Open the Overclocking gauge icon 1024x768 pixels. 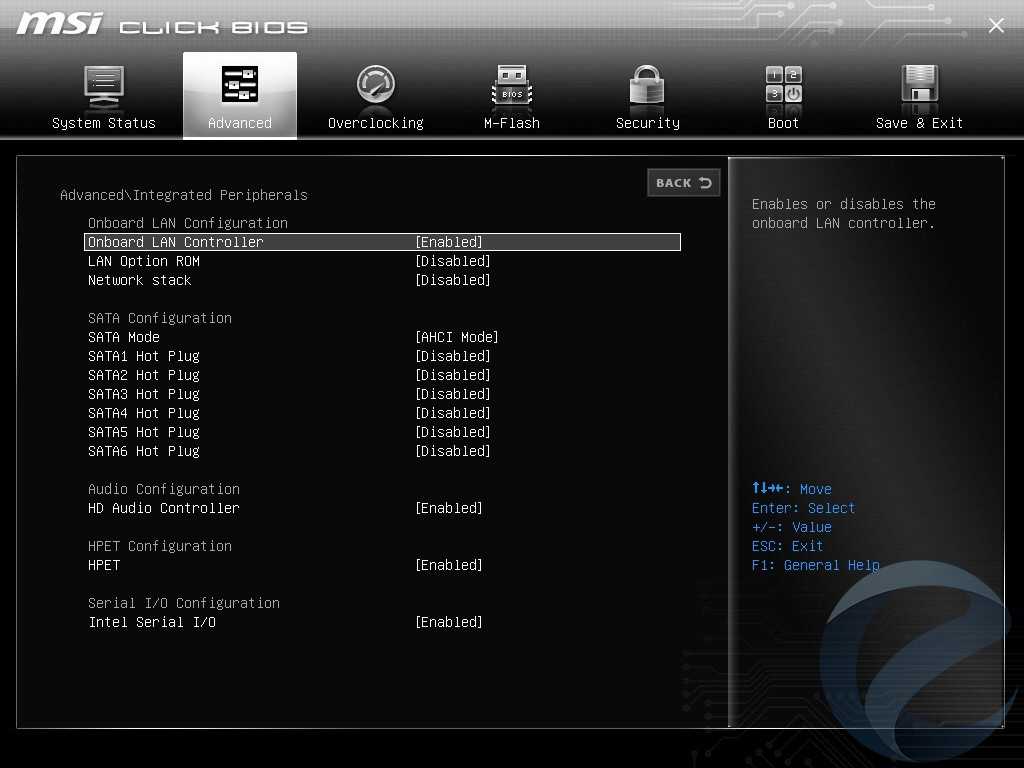pyautogui.click(x=376, y=86)
